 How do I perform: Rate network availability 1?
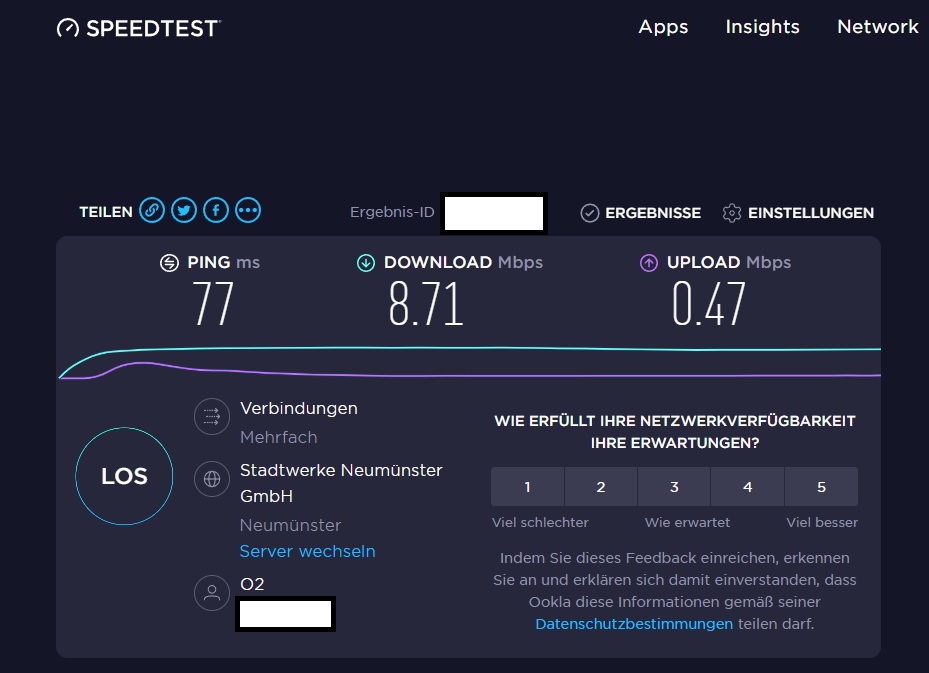pos(527,486)
